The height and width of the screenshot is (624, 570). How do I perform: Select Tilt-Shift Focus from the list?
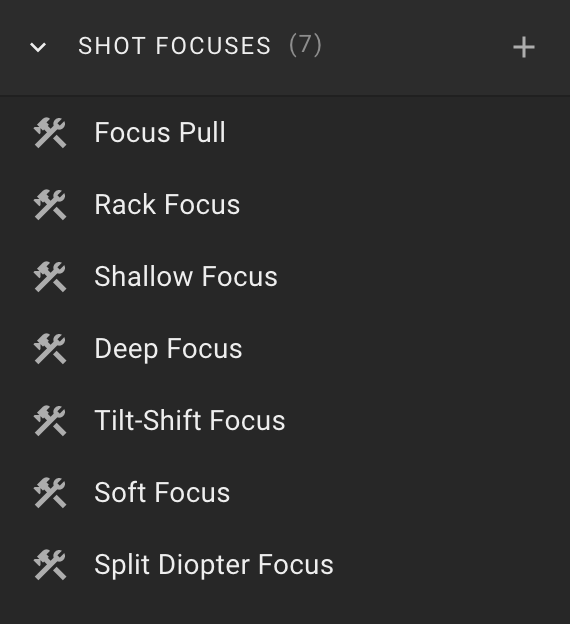coord(285,421)
